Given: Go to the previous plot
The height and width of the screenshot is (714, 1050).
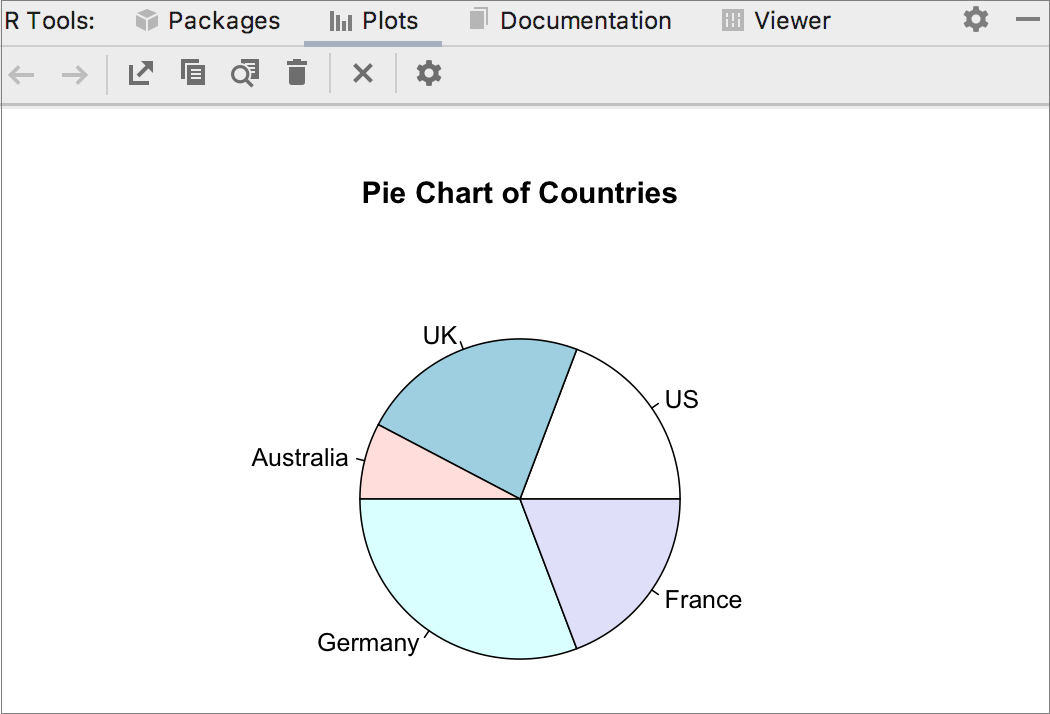Looking at the screenshot, I should coord(21,73).
